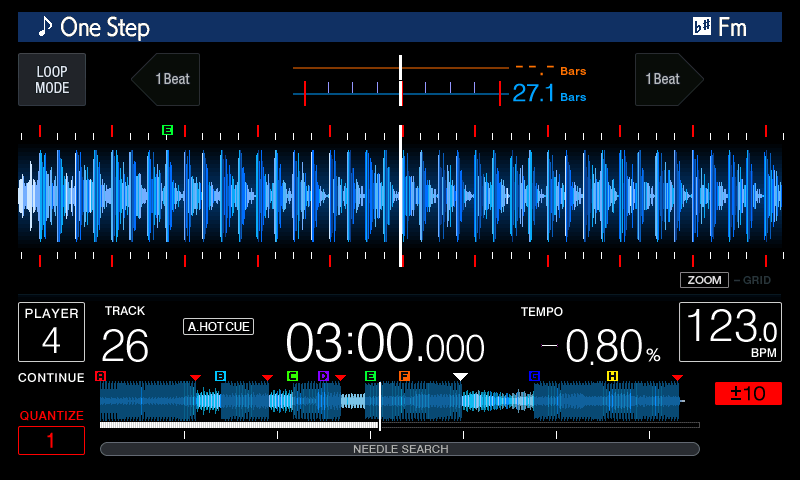Screen dimensions: 800x480
Task: Click hot cue E marker above enlarged waveform
Action: click(167, 130)
